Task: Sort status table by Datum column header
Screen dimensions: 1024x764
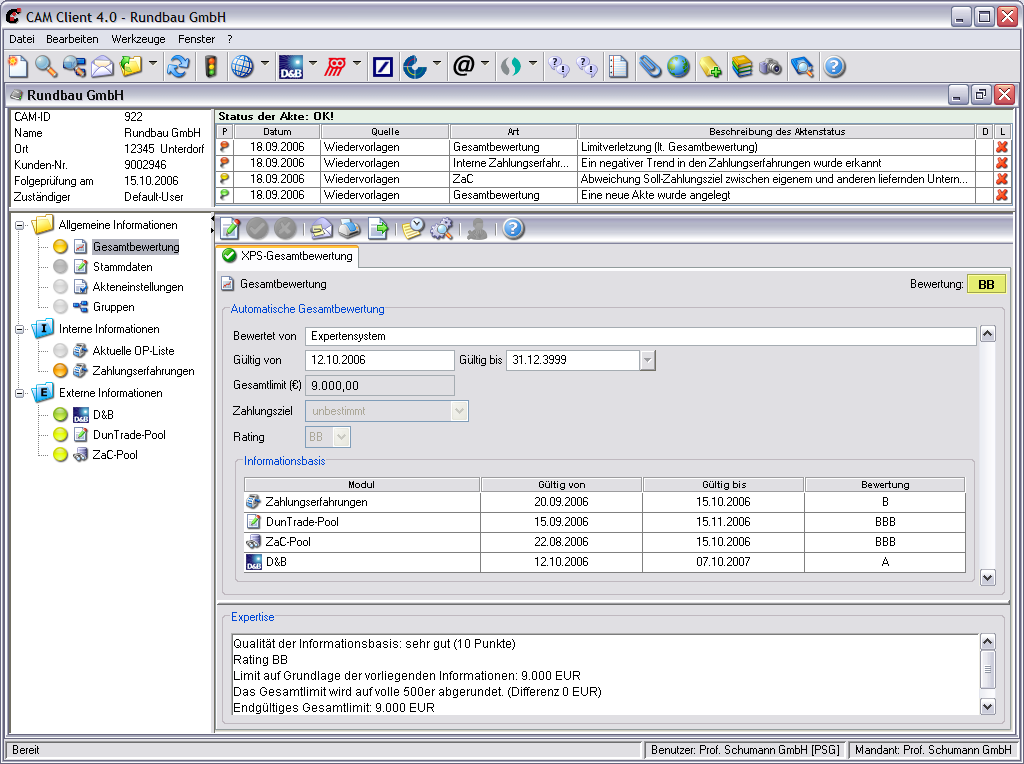Action: 277,131
